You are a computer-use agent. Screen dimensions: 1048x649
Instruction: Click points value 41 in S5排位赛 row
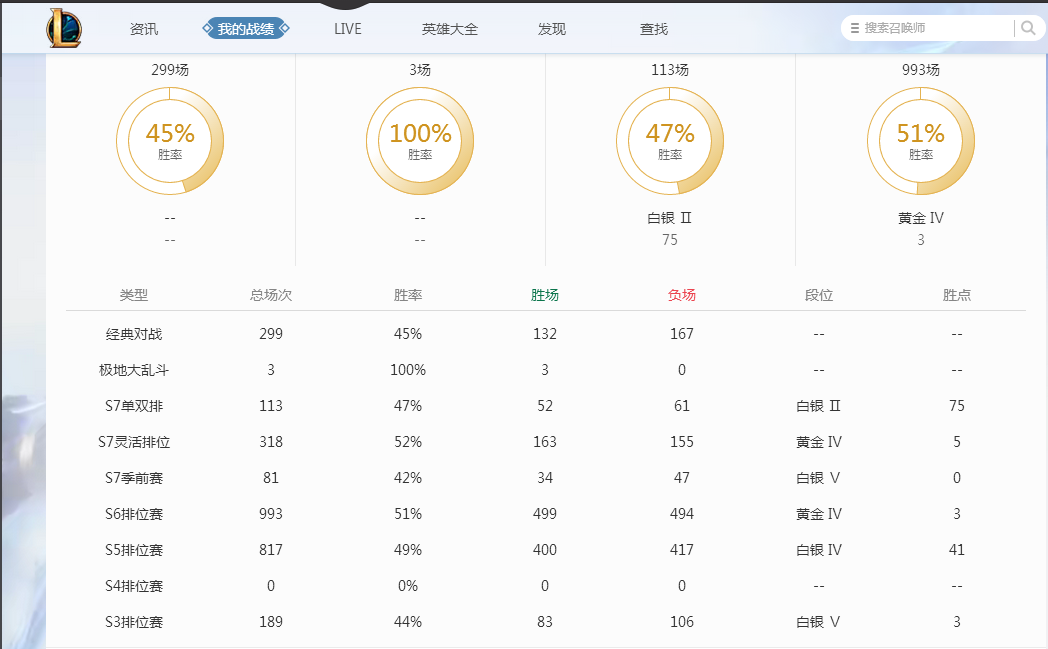[956, 550]
